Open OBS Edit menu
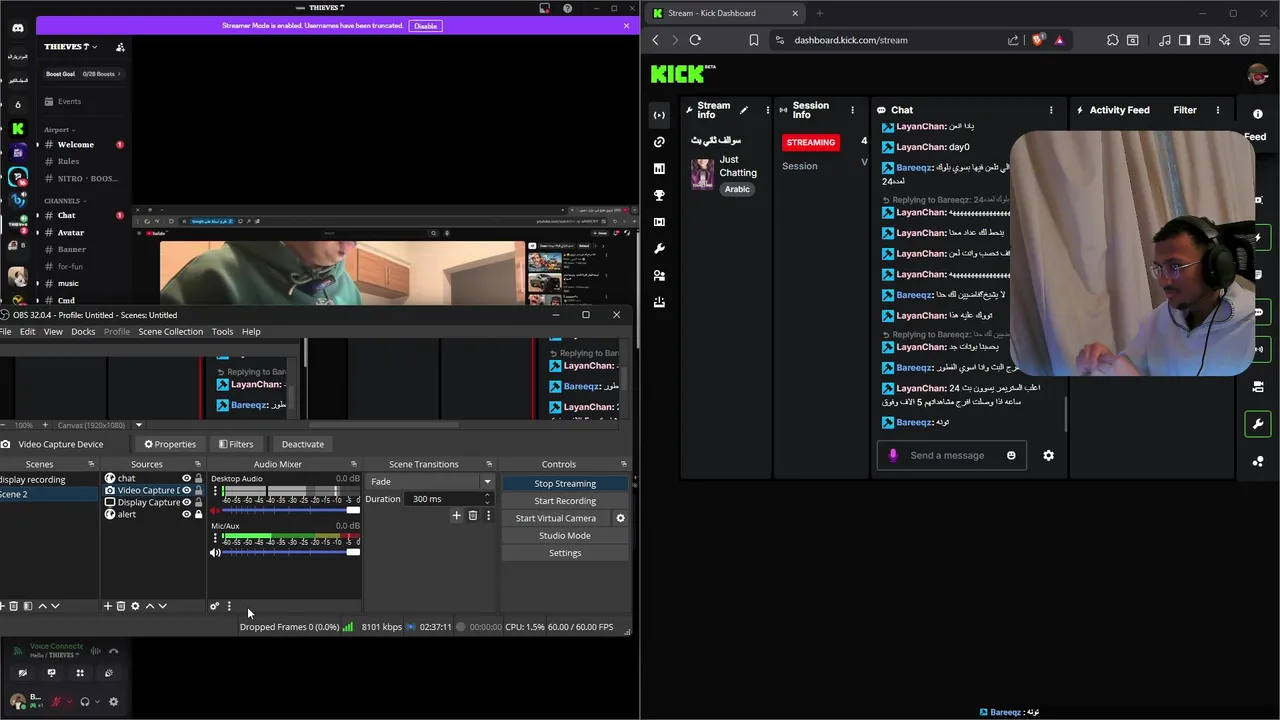This screenshot has width=1280, height=720. pos(27,332)
